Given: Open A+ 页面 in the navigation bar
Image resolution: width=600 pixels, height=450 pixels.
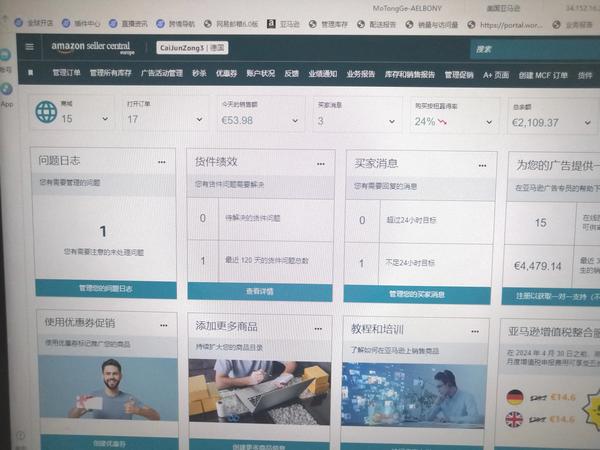Looking at the screenshot, I should point(496,75).
